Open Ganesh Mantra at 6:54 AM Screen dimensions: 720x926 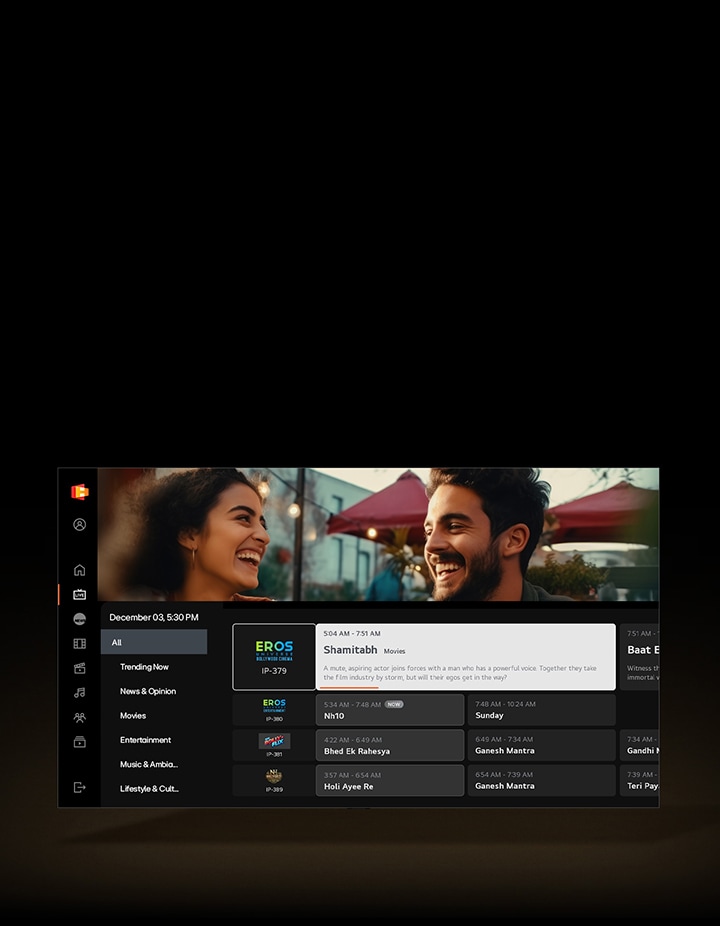coord(542,781)
